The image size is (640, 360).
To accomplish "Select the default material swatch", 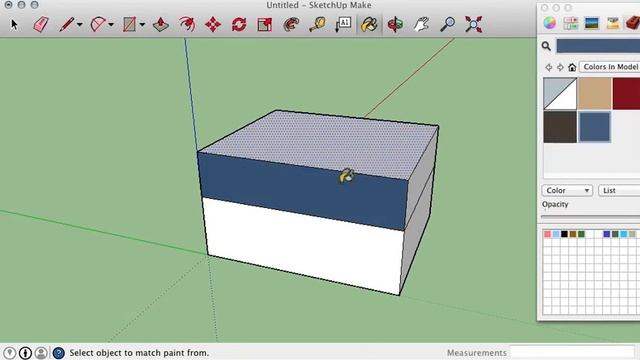I will [560, 94].
